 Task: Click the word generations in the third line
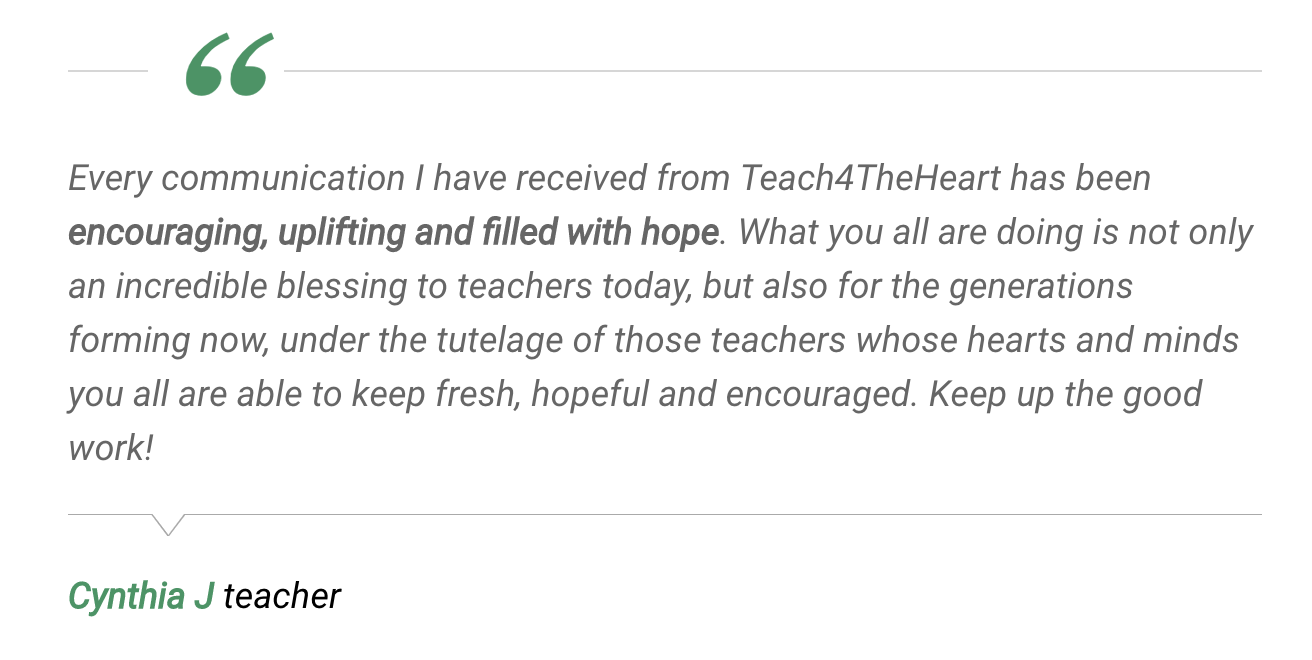[1040, 287]
